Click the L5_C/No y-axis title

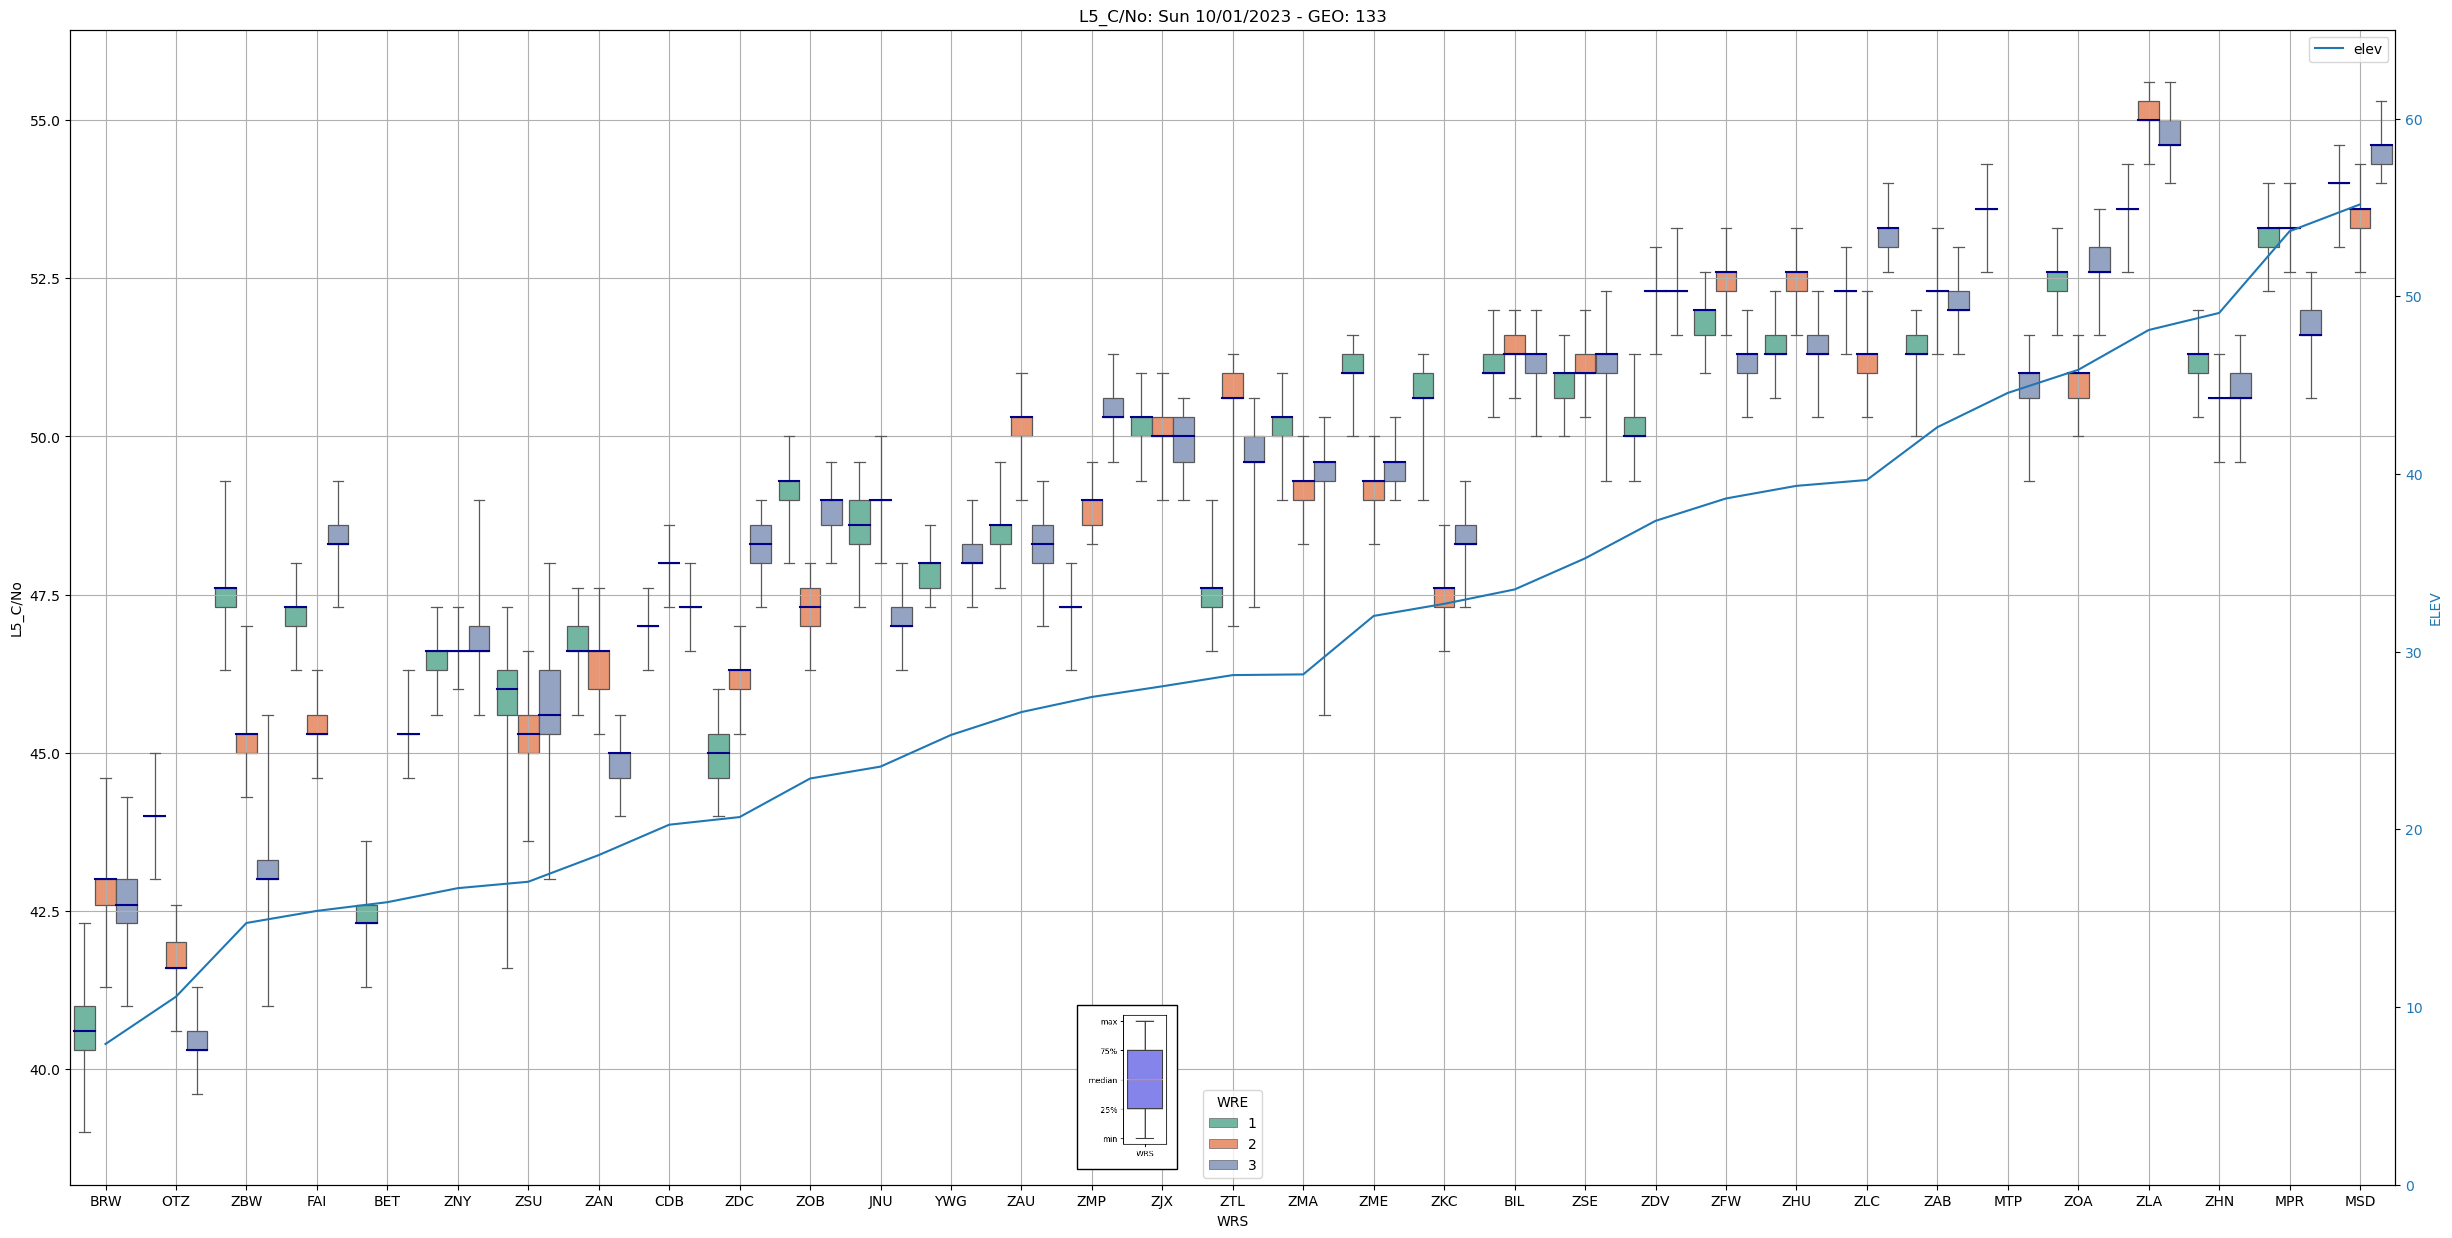click(x=16, y=609)
